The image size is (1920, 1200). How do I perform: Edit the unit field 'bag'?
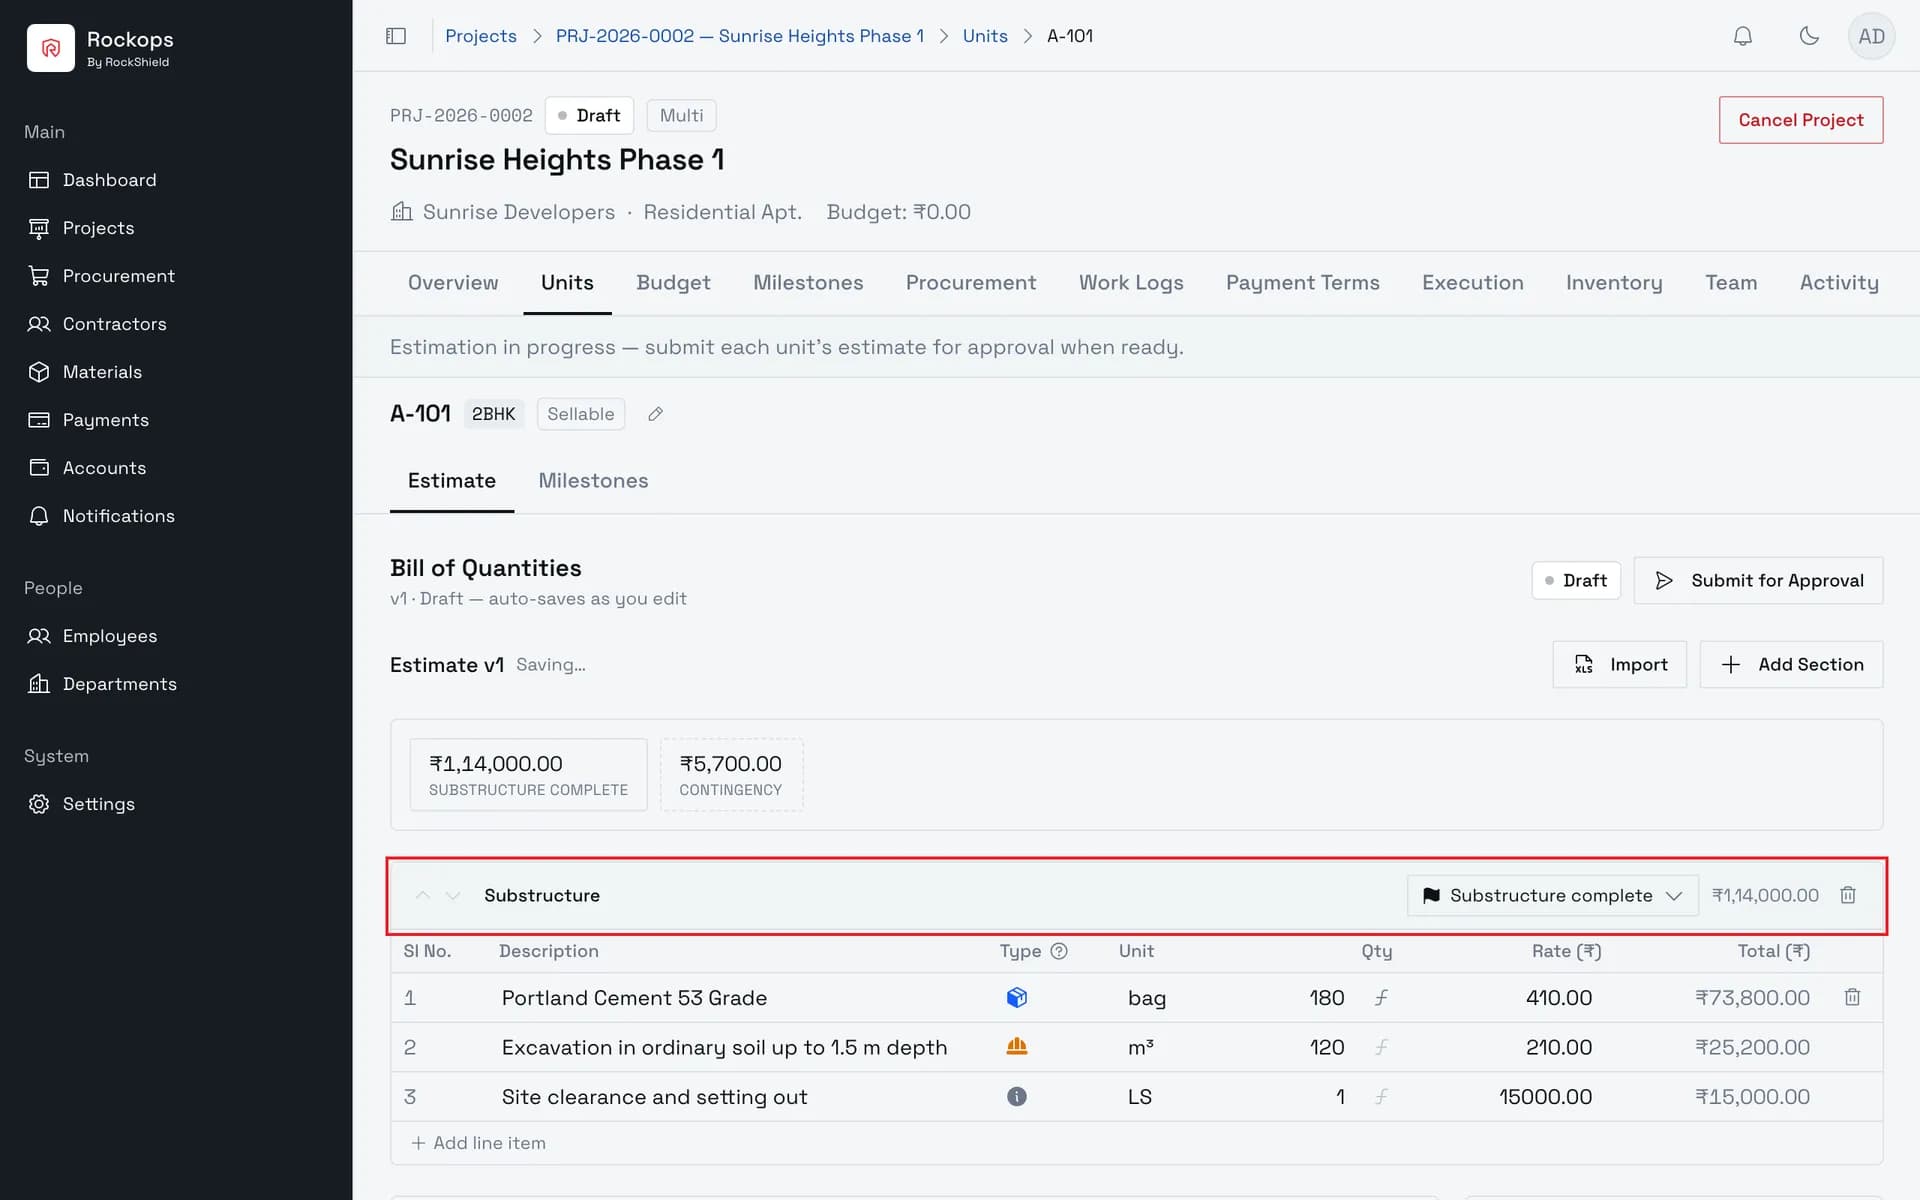click(1147, 997)
